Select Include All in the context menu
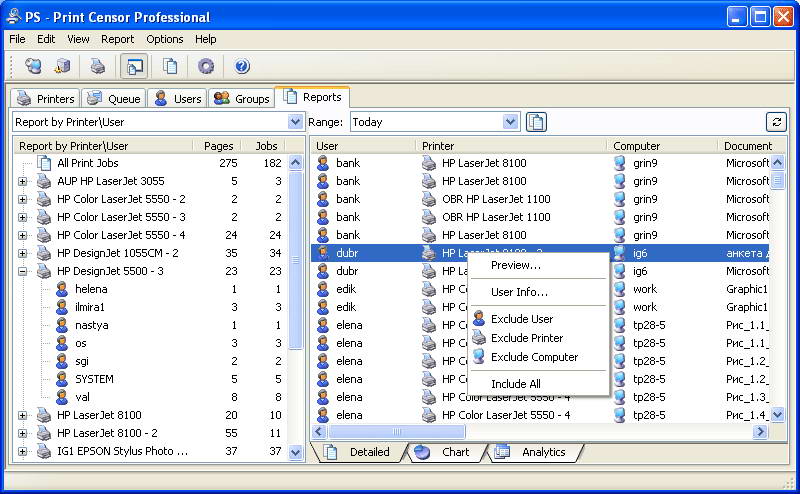The image size is (800, 494). pos(515,384)
